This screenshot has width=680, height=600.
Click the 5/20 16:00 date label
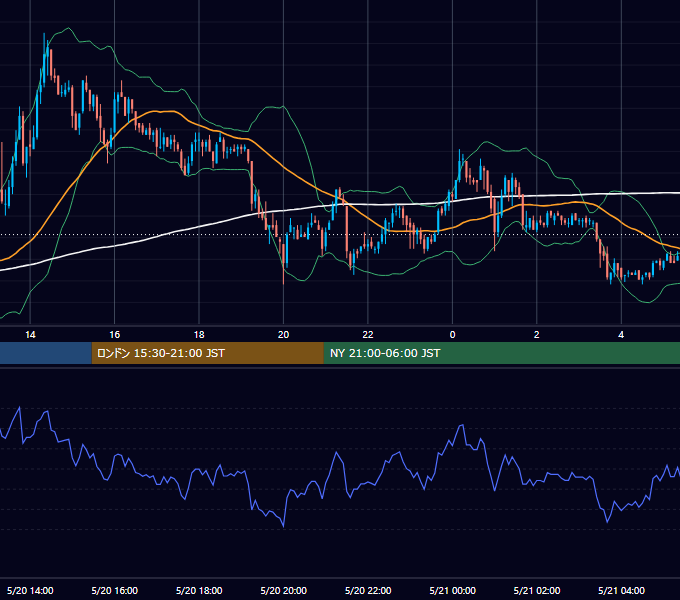(x=114, y=590)
